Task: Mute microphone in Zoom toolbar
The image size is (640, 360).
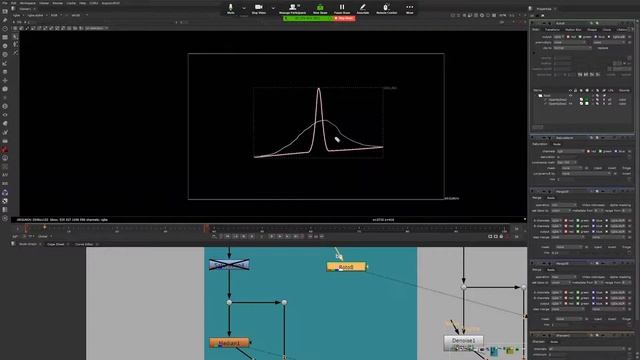Action: (x=231, y=9)
